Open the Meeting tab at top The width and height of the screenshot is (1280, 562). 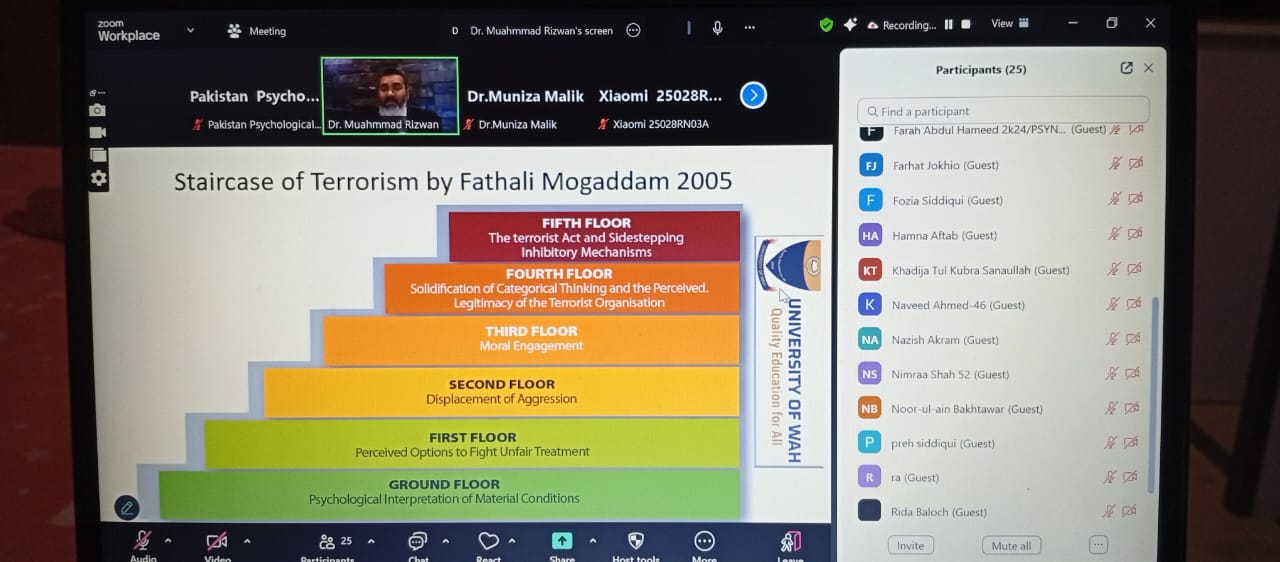pyautogui.click(x=257, y=31)
